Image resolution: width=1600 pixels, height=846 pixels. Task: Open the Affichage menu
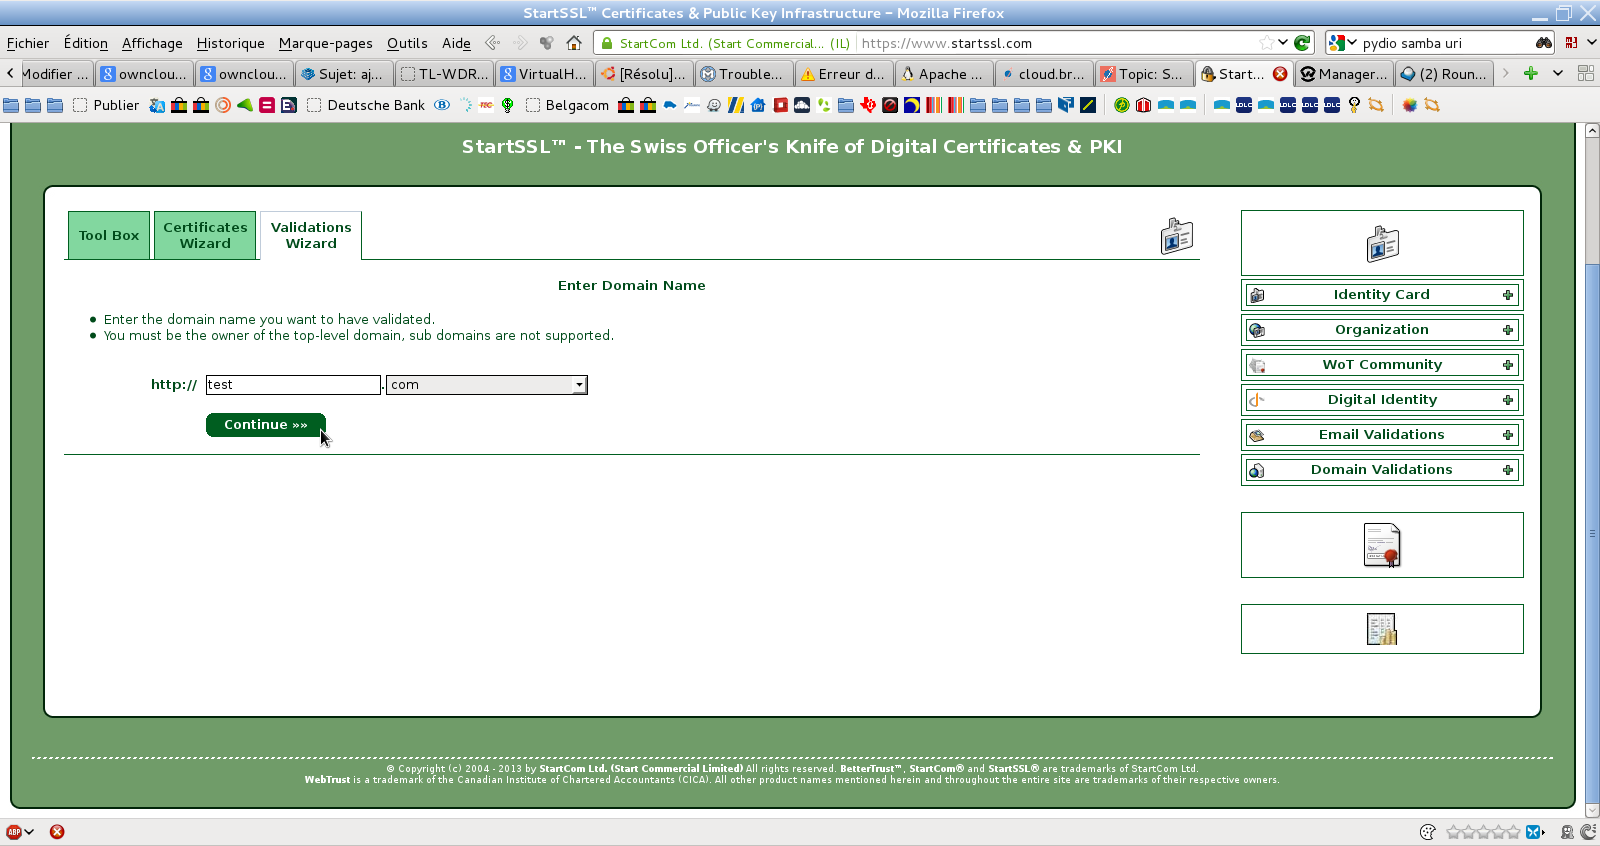[152, 43]
